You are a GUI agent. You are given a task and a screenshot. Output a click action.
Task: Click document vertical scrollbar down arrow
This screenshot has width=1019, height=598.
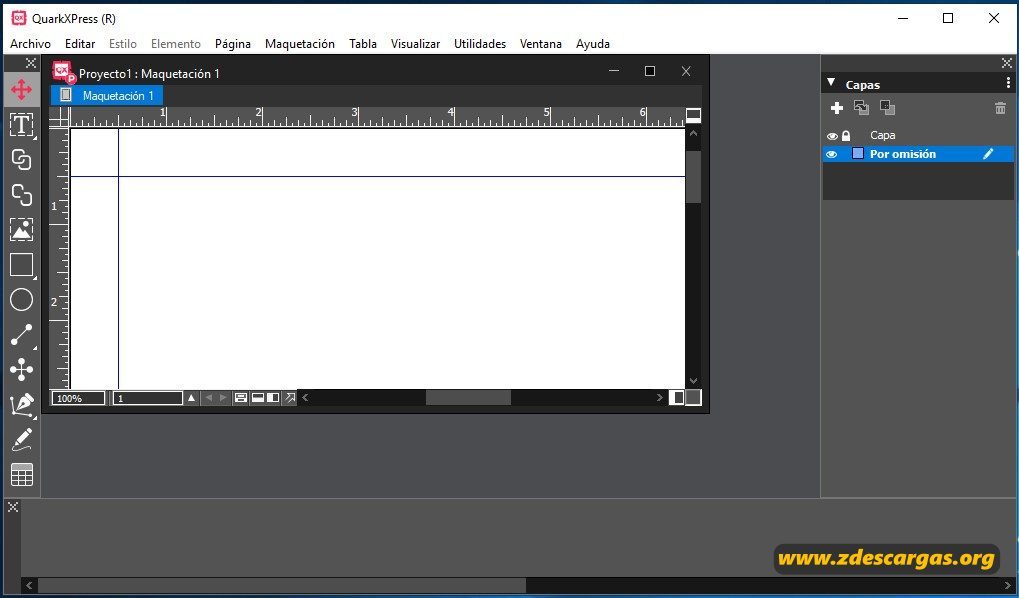click(x=693, y=381)
